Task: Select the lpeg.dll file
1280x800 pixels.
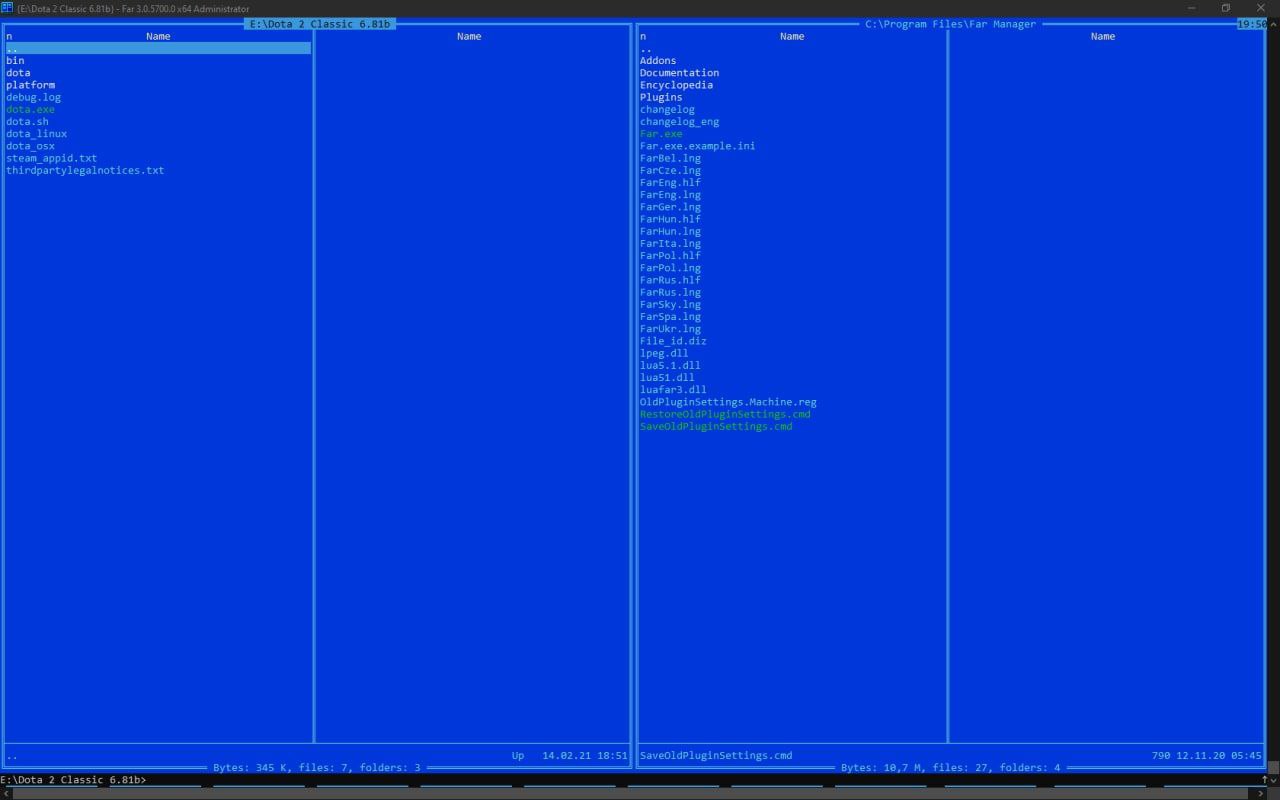Action: (x=664, y=353)
